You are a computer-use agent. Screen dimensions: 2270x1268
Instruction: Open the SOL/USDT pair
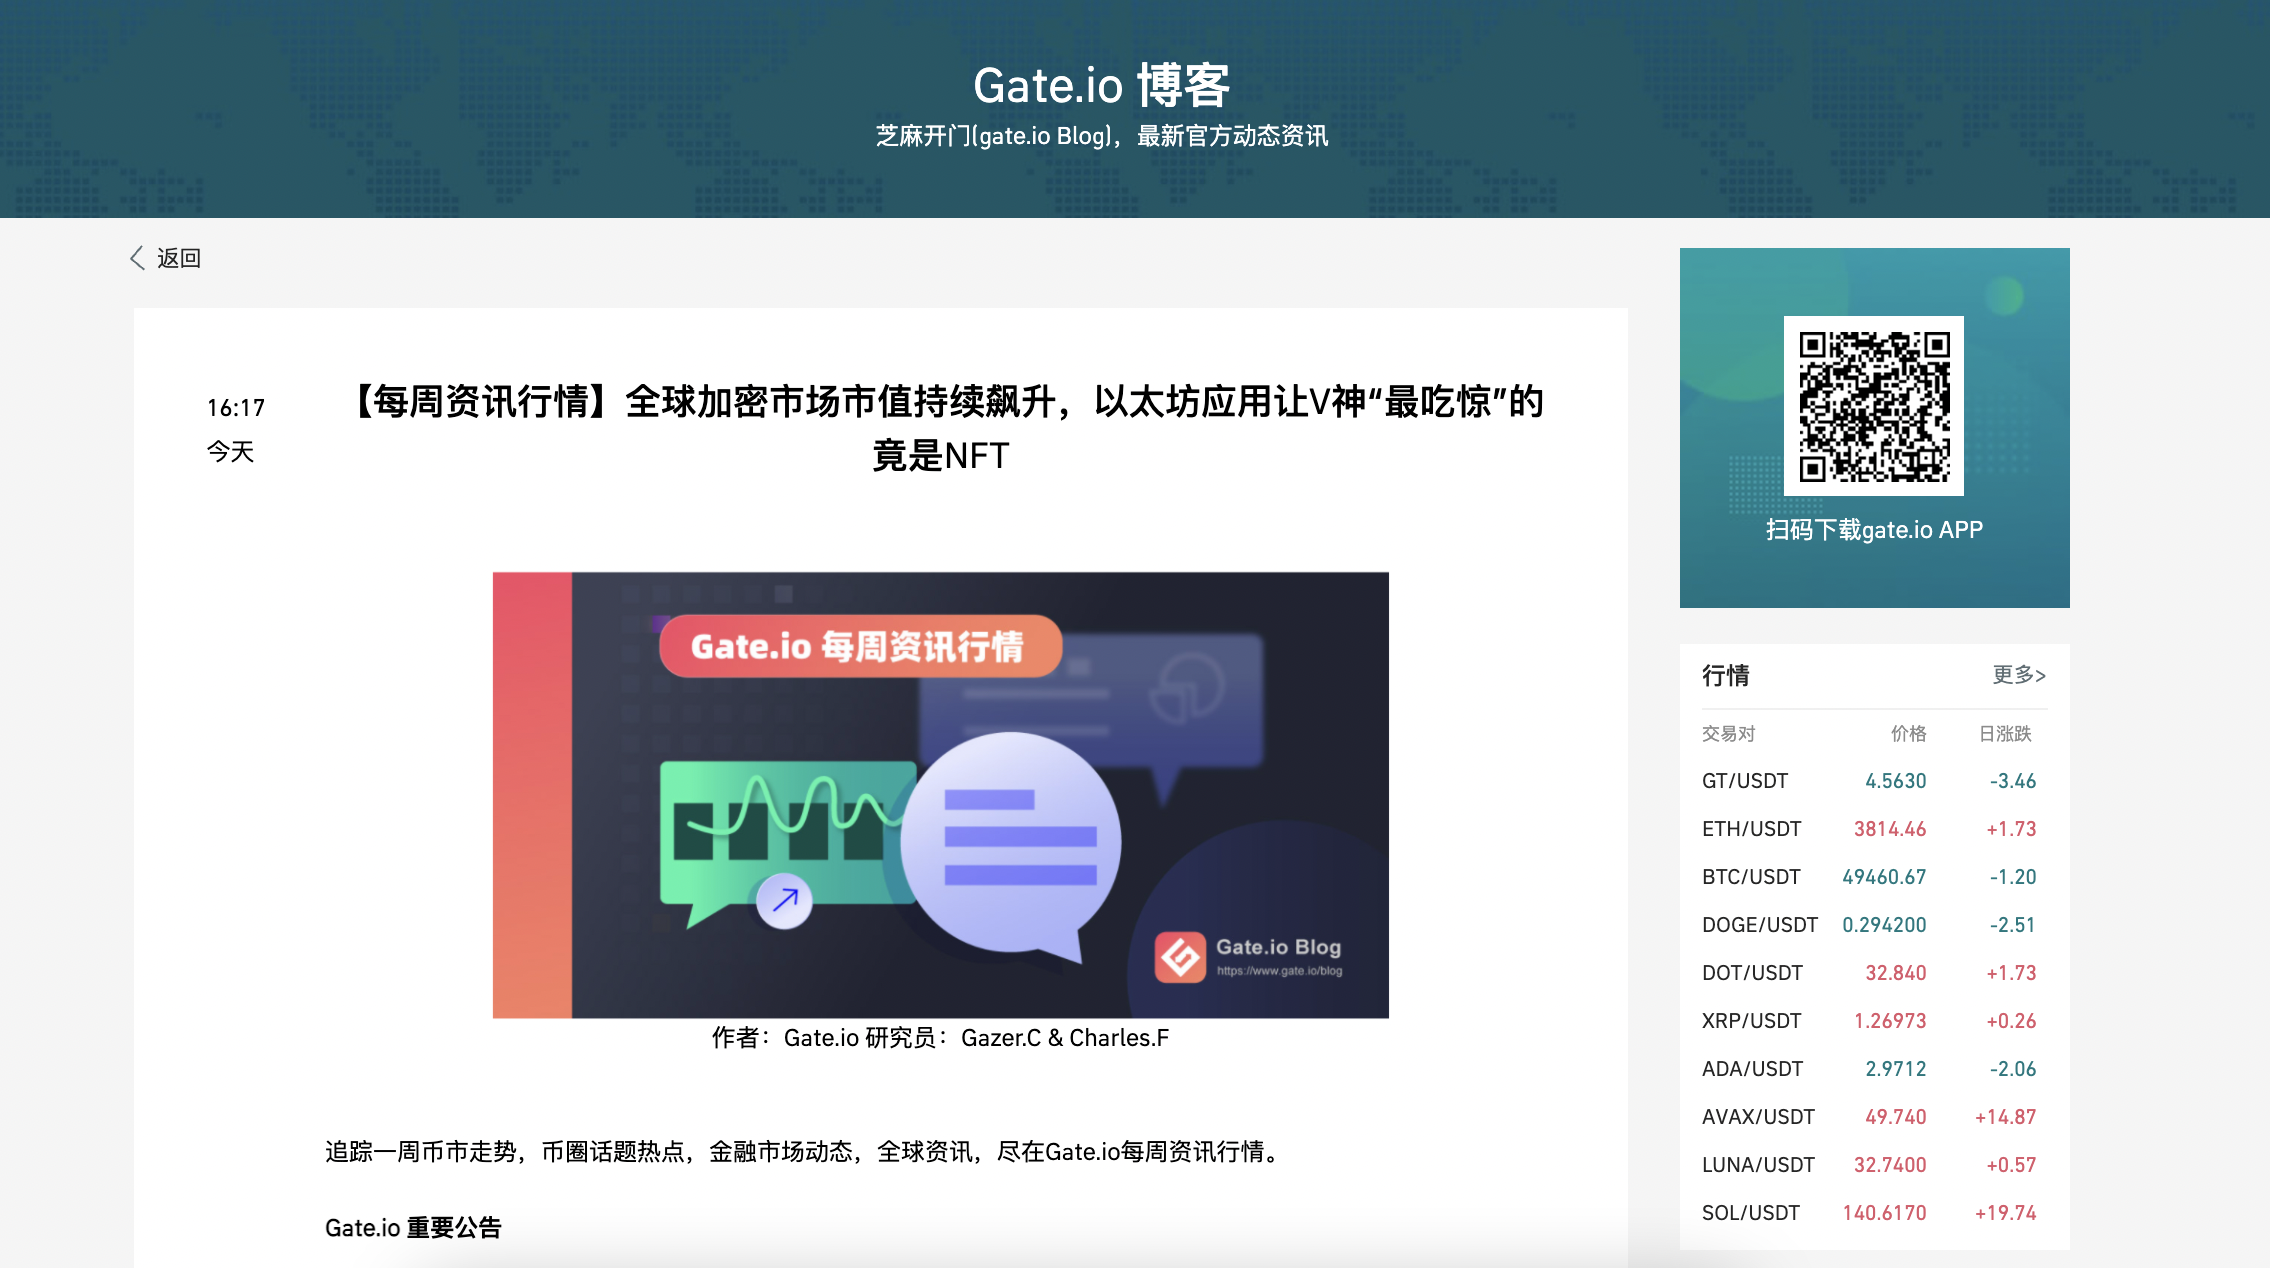tap(1750, 1213)
